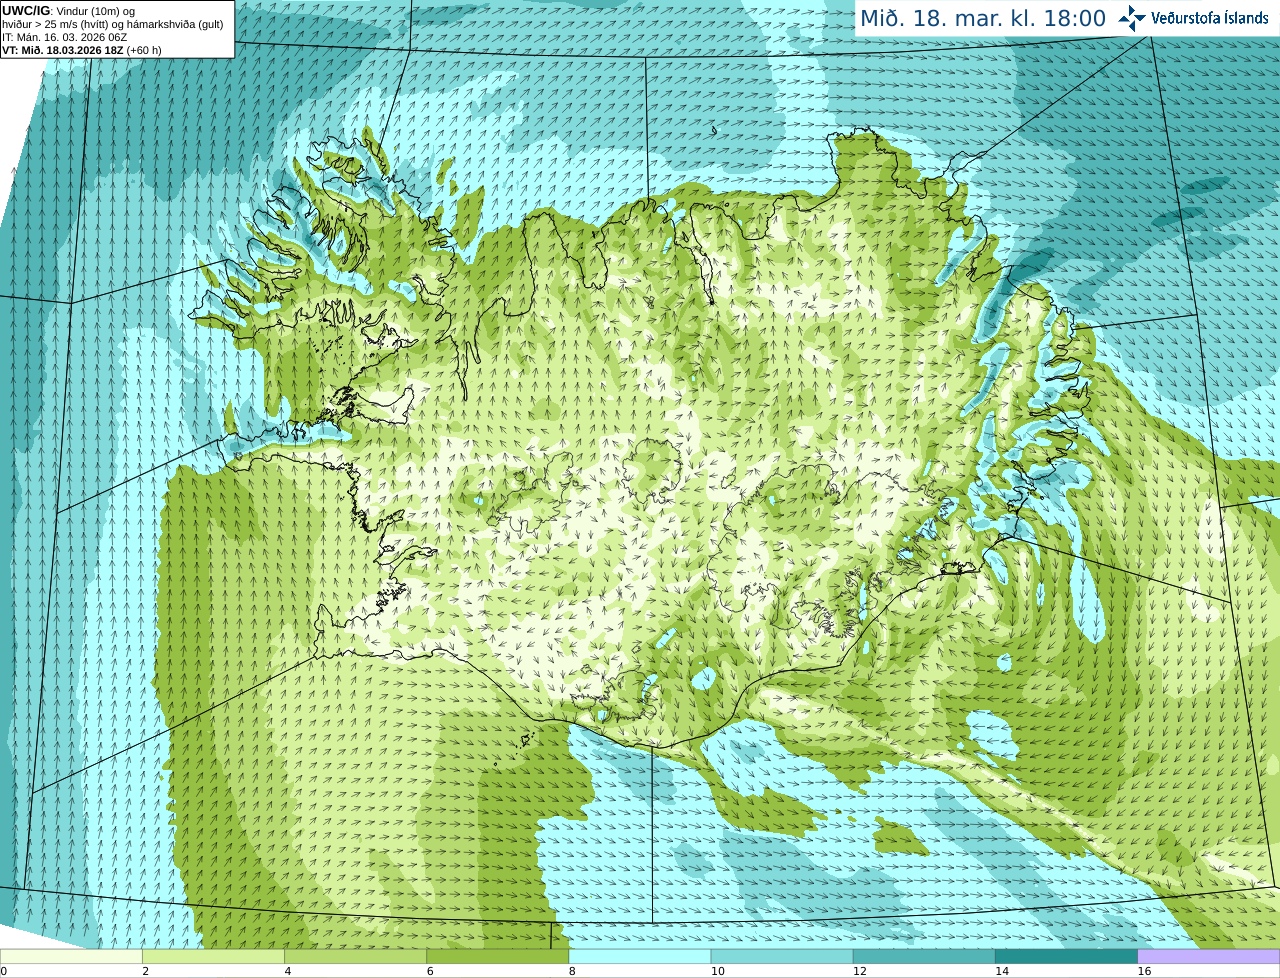This screenshot has height=978, width=1280.
Task: Click the 'hviður > 25 m/s' legend description line
Action: coord(113,24)
